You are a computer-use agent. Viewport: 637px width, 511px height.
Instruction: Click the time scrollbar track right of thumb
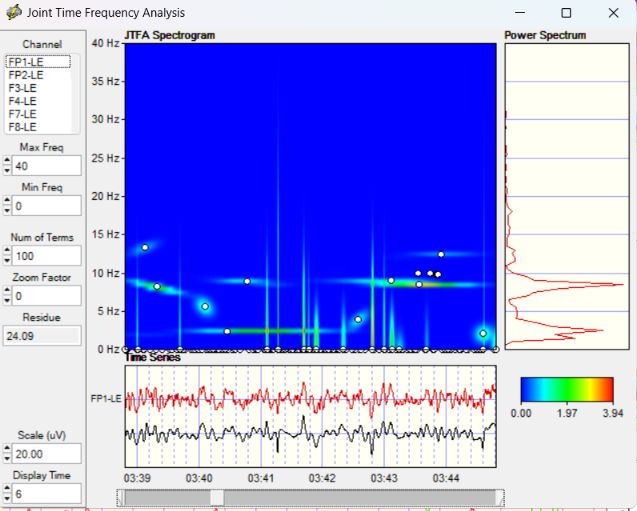click(360, 498)
